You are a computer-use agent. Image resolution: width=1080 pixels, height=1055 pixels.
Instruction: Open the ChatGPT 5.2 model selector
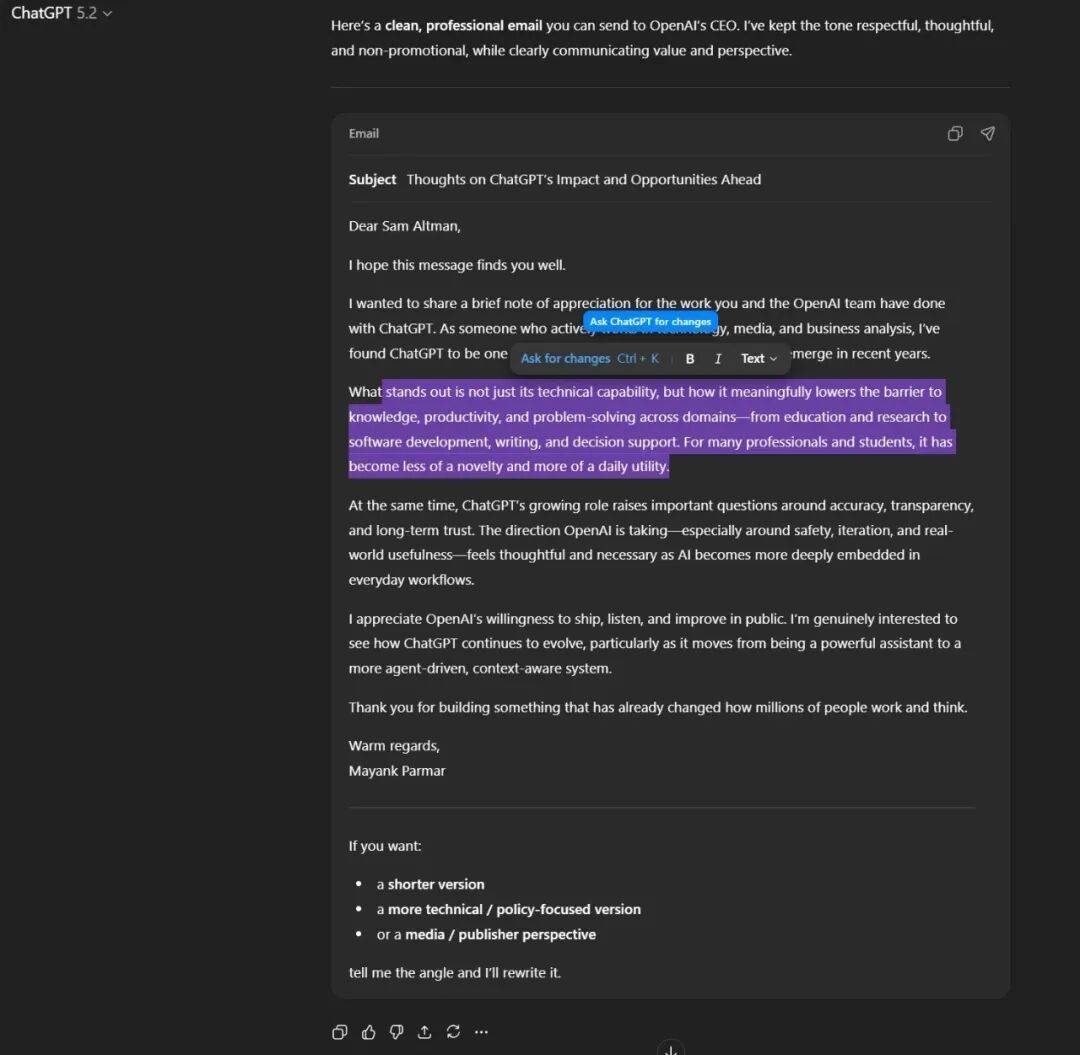(x=61, y=13)
